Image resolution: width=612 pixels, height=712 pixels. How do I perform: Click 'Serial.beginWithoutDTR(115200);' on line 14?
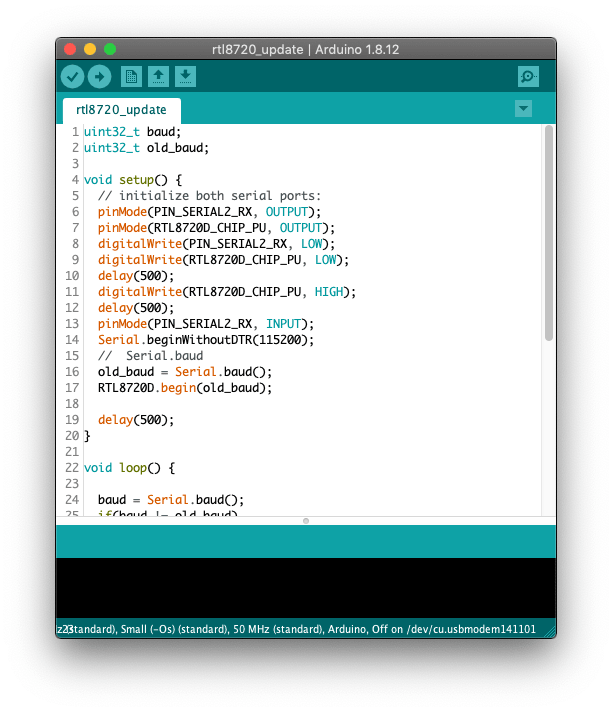[x=206, y=340]
